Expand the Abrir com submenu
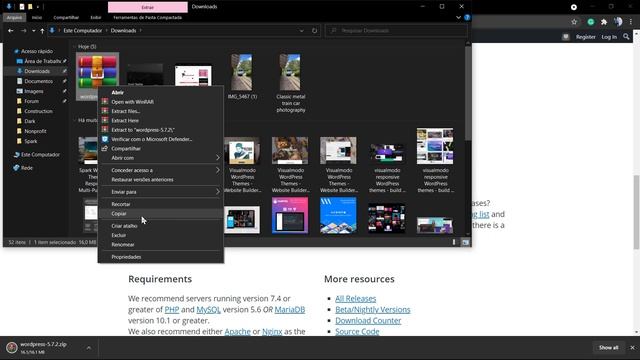640x360 pixels. coord(161,158)
